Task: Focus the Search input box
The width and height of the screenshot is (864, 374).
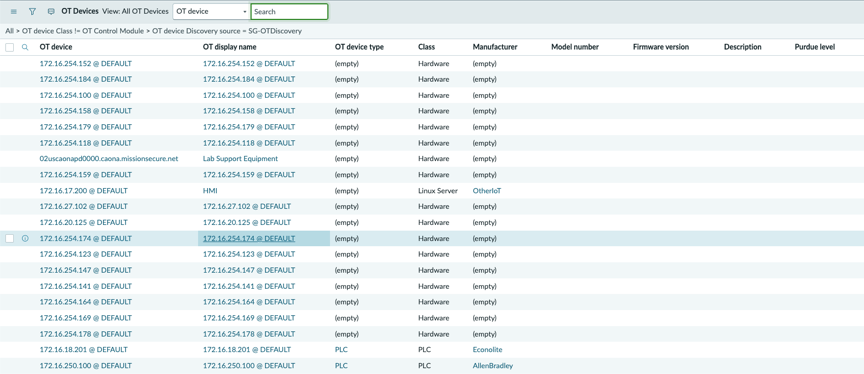Action: point(289,11)
